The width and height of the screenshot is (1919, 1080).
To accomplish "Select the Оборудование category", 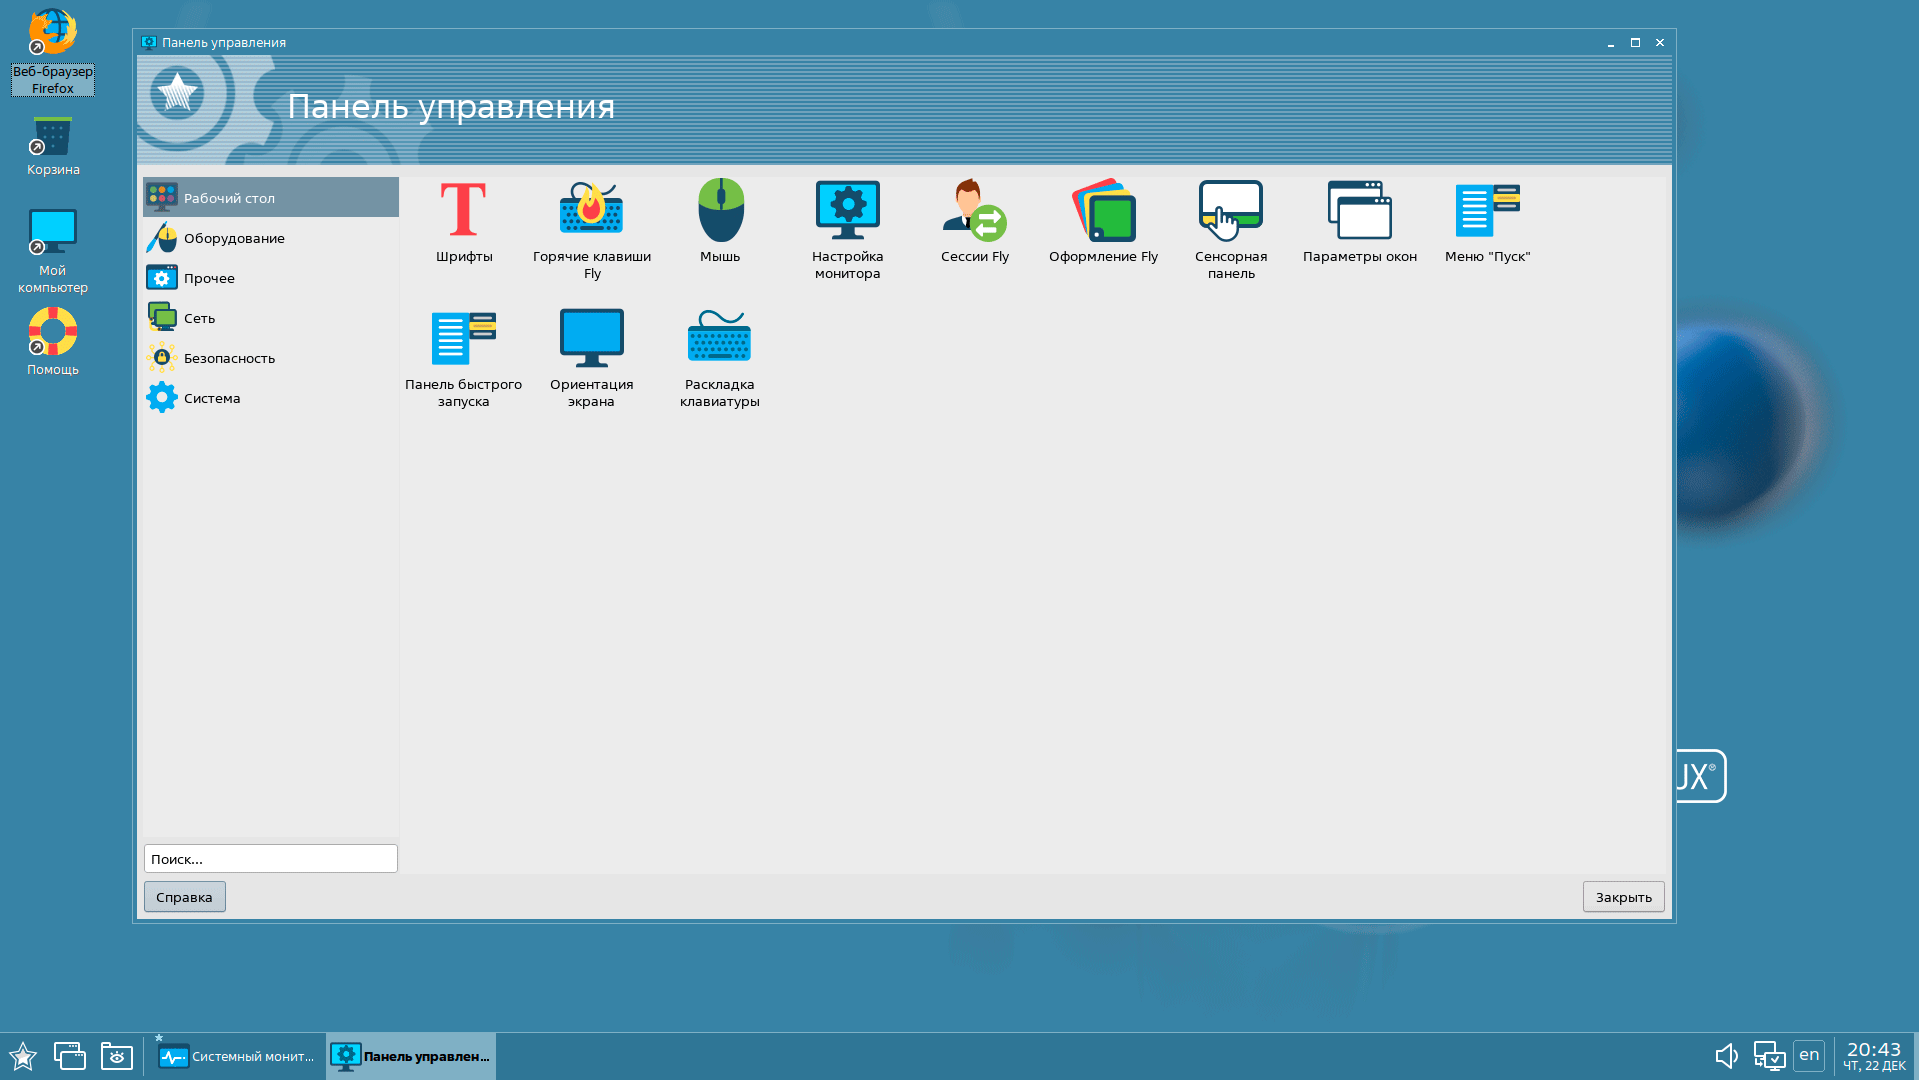I will (x=271, y=238).
